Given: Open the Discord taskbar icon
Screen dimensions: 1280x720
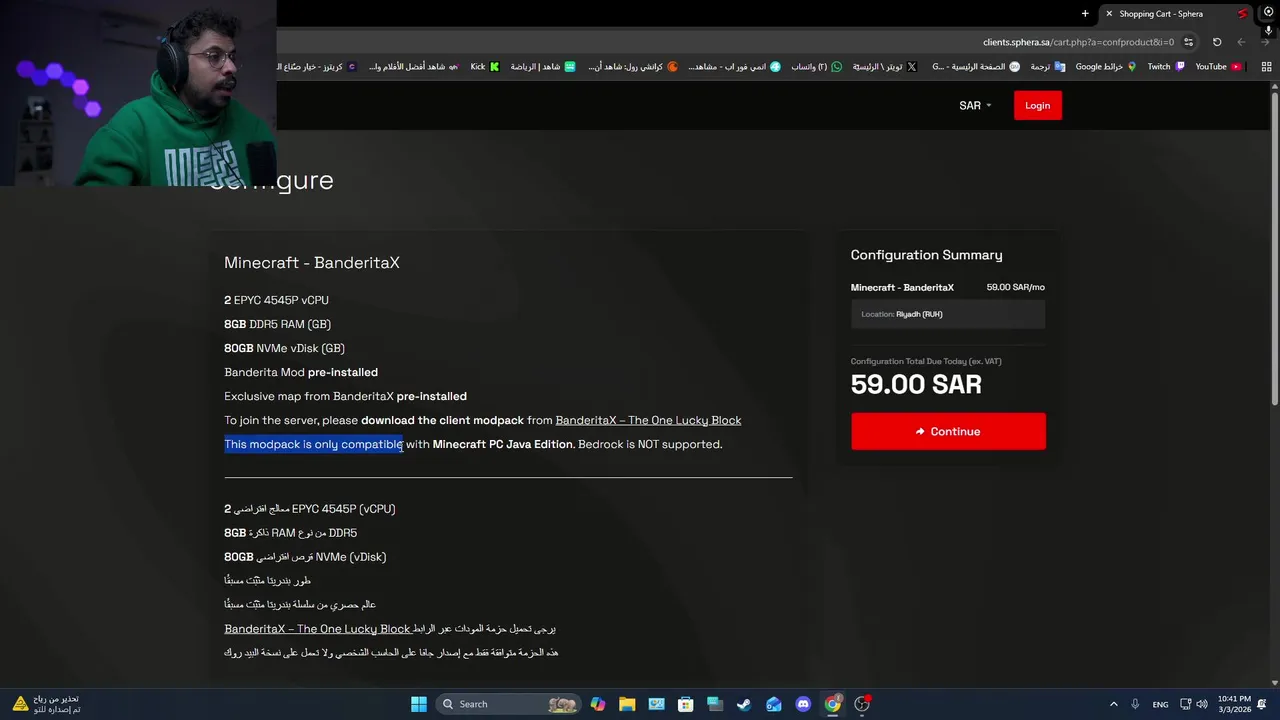Looking at the screenshot, I should [803, 704].
